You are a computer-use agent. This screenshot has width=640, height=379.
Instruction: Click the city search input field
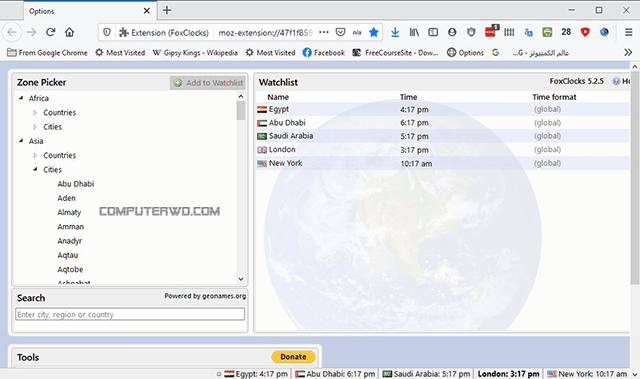click(x=130, y=314)
